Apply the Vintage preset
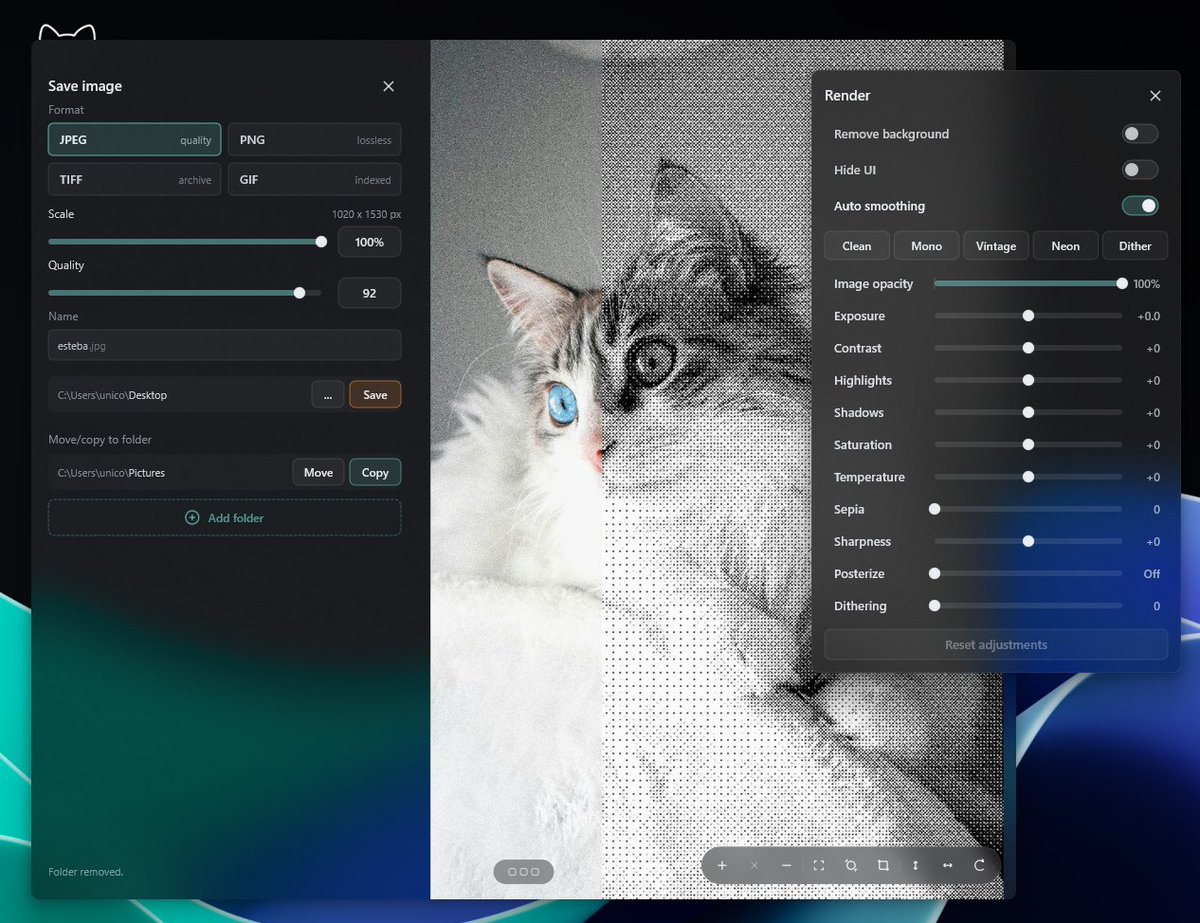The height and width of the screenshot is (923, 1200). pyautogui.click(x=996, y=246)
